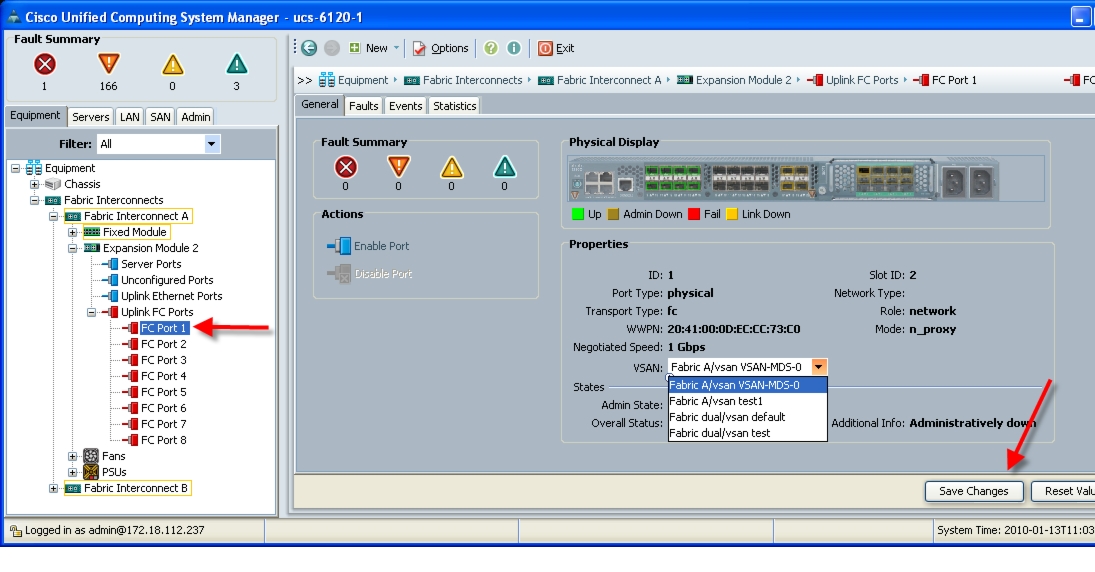Screen dimensions: 1095x572
Task: Select Unconfigured Ports in tree
Action: click(x=167, y=280)
